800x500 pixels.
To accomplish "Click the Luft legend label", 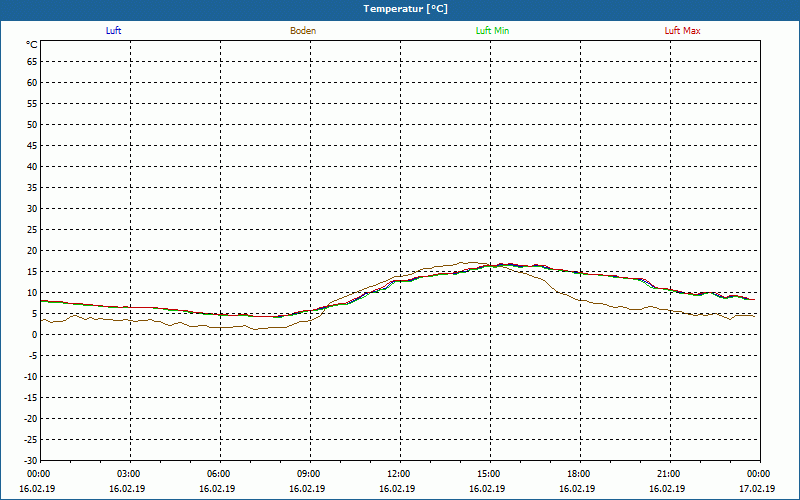I will (113, 31).
